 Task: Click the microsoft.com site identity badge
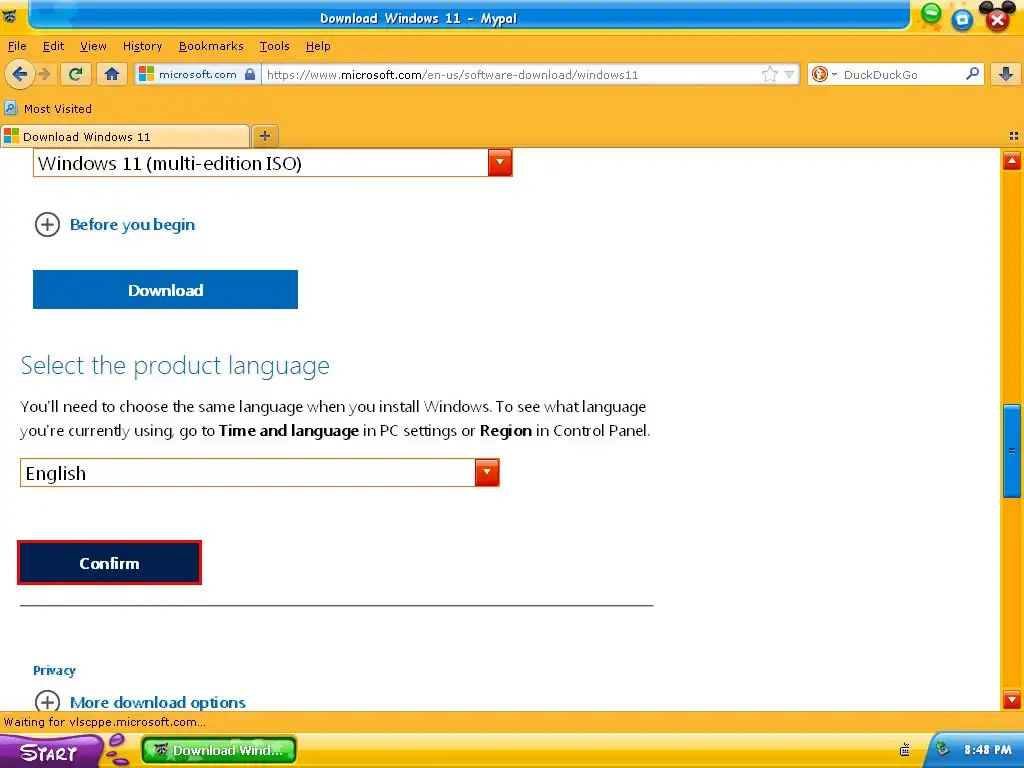pos(197,74)
